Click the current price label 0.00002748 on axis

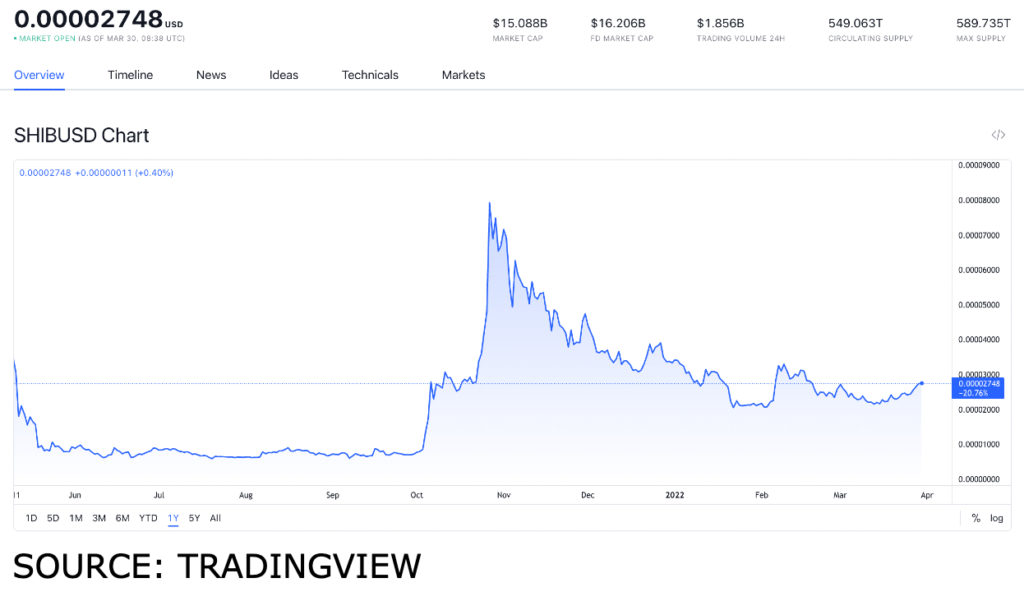(978, 388)
